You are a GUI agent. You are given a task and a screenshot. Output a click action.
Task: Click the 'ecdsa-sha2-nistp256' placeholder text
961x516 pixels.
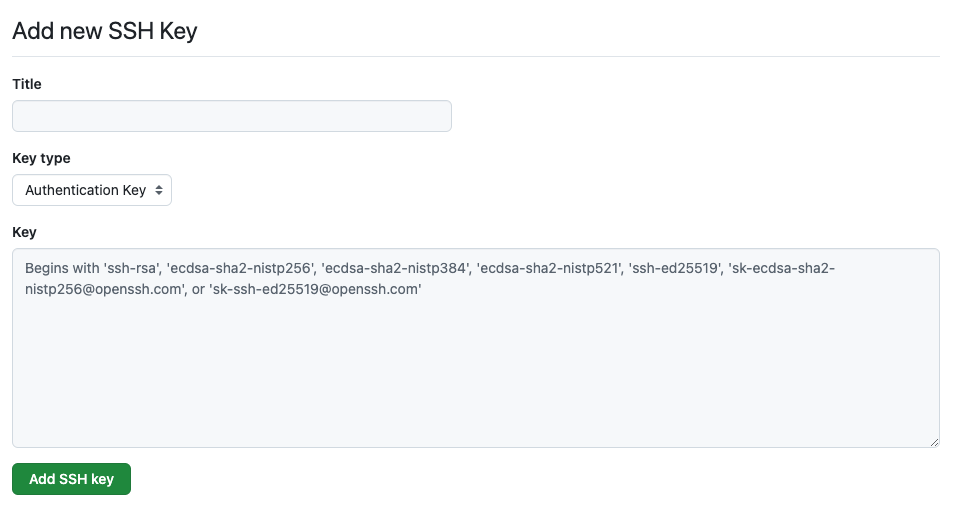(x=240, y=268)
